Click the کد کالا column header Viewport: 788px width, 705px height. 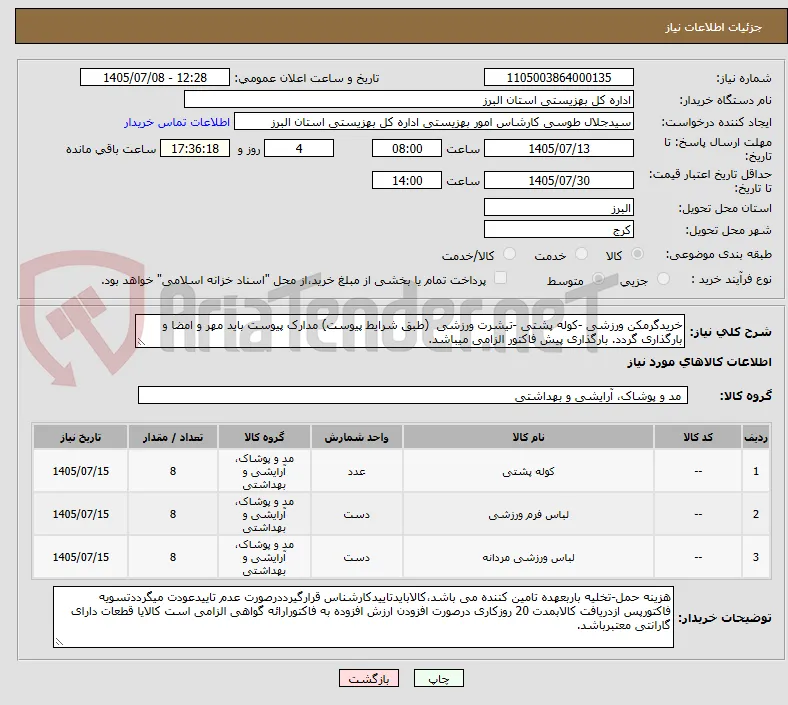[698, 437]
